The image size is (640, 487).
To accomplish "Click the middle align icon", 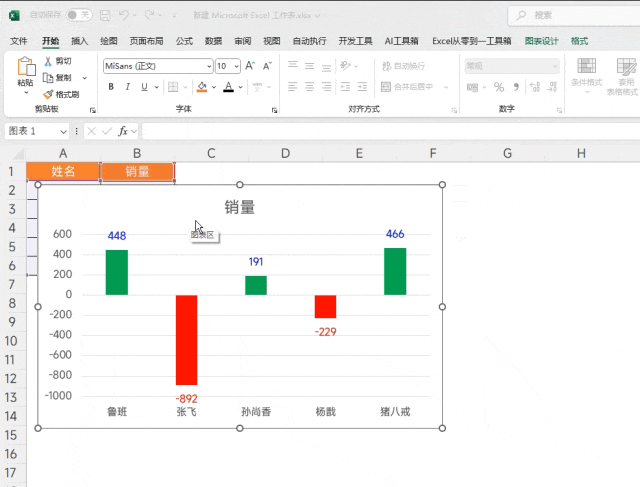I will 310,65.
